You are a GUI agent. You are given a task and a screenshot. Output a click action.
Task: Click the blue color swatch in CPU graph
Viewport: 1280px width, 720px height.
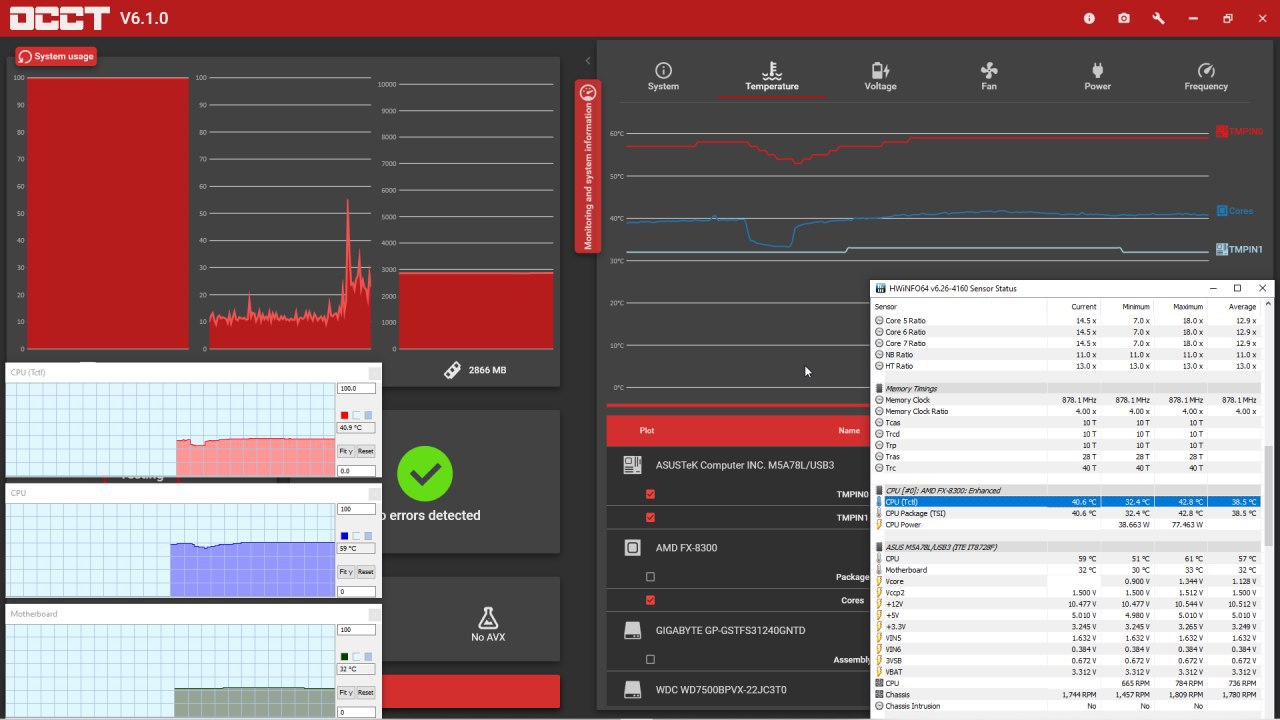coord(344,535)
